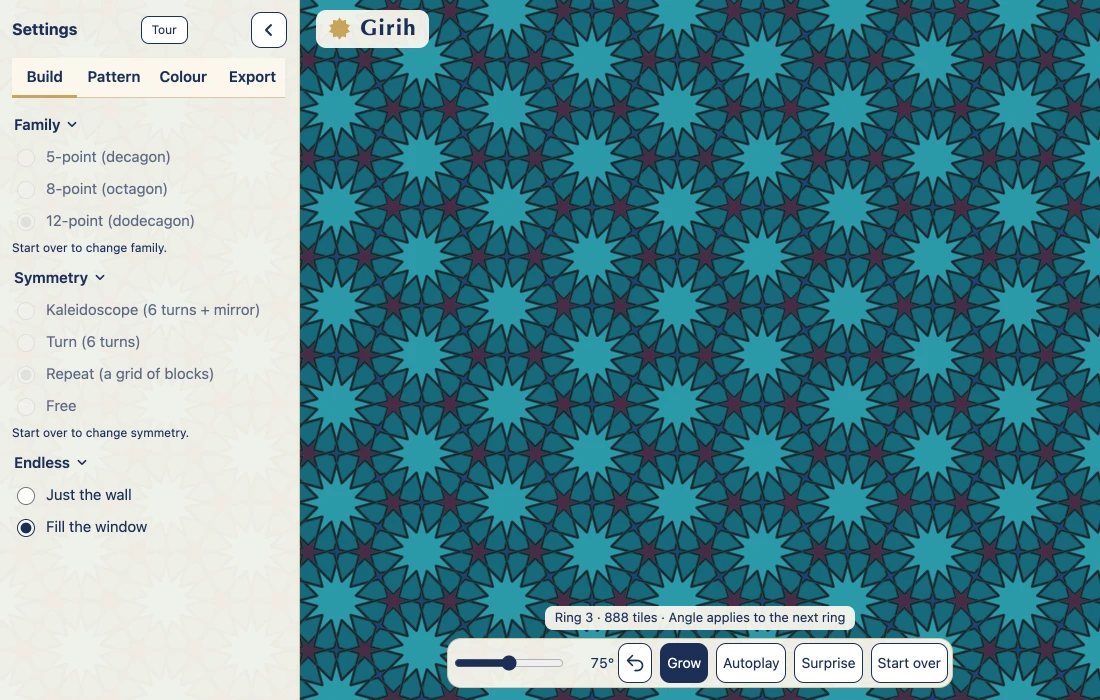Click the Ring 3 · 888 tiles status label
Viewport: 1100px width, 700px height.
(699, 618)
